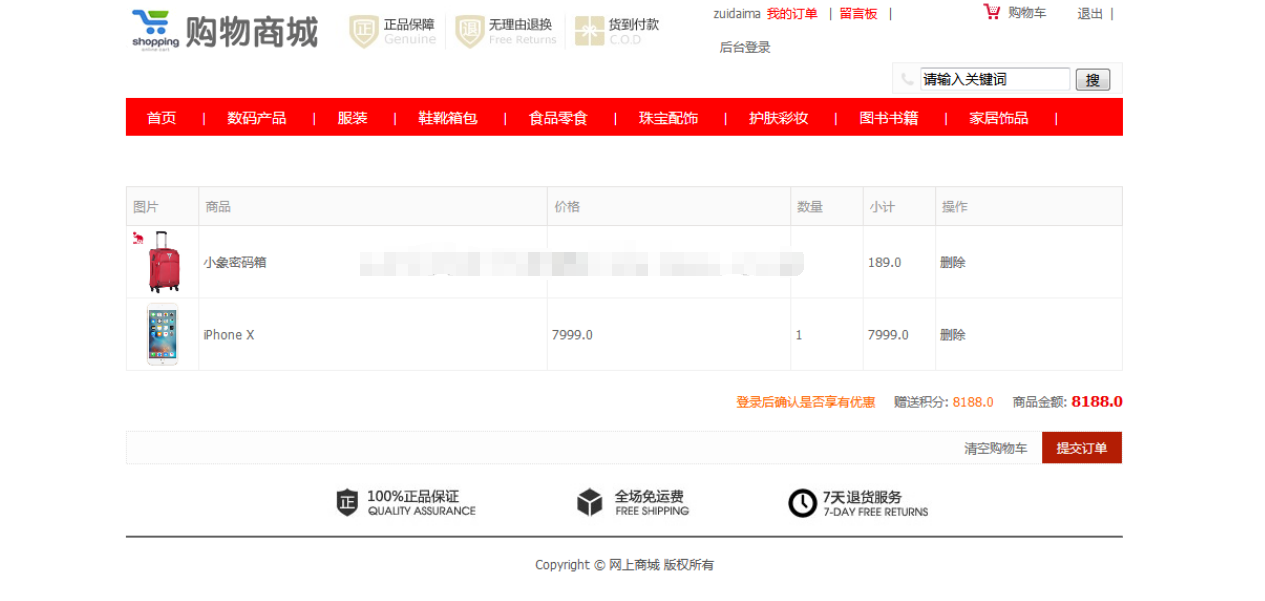Focus the keyword search input field
This screenshot has width=1265, height=601.
(995, 79)
